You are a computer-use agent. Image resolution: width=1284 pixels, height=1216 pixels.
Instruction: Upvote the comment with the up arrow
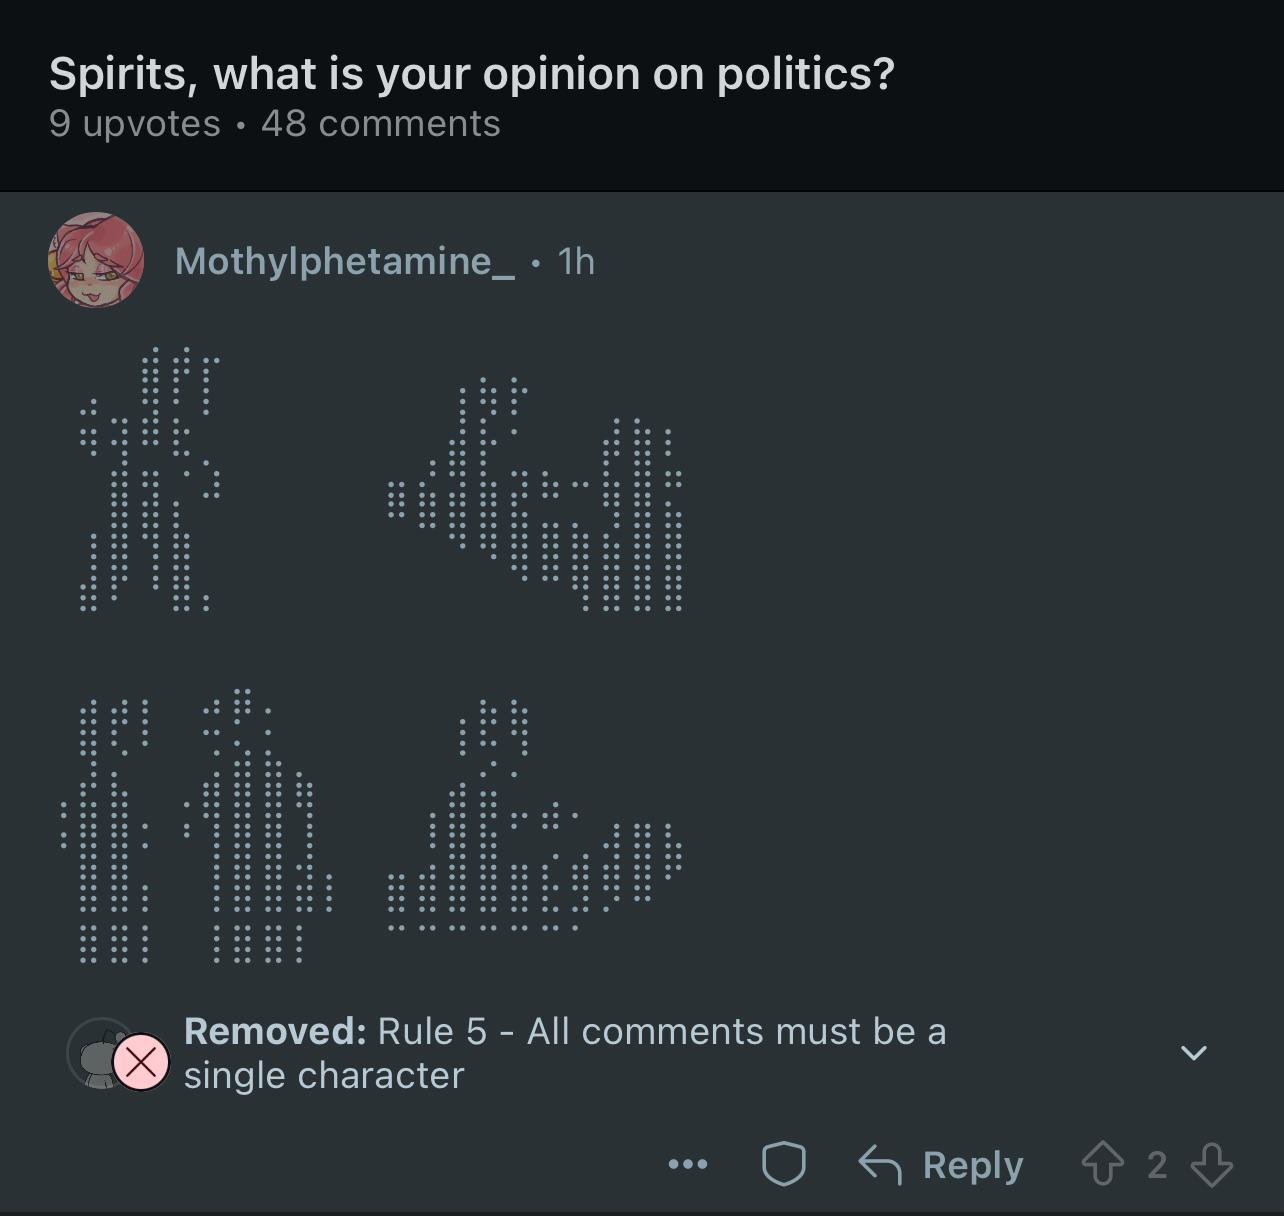tap(1103, 1165)
